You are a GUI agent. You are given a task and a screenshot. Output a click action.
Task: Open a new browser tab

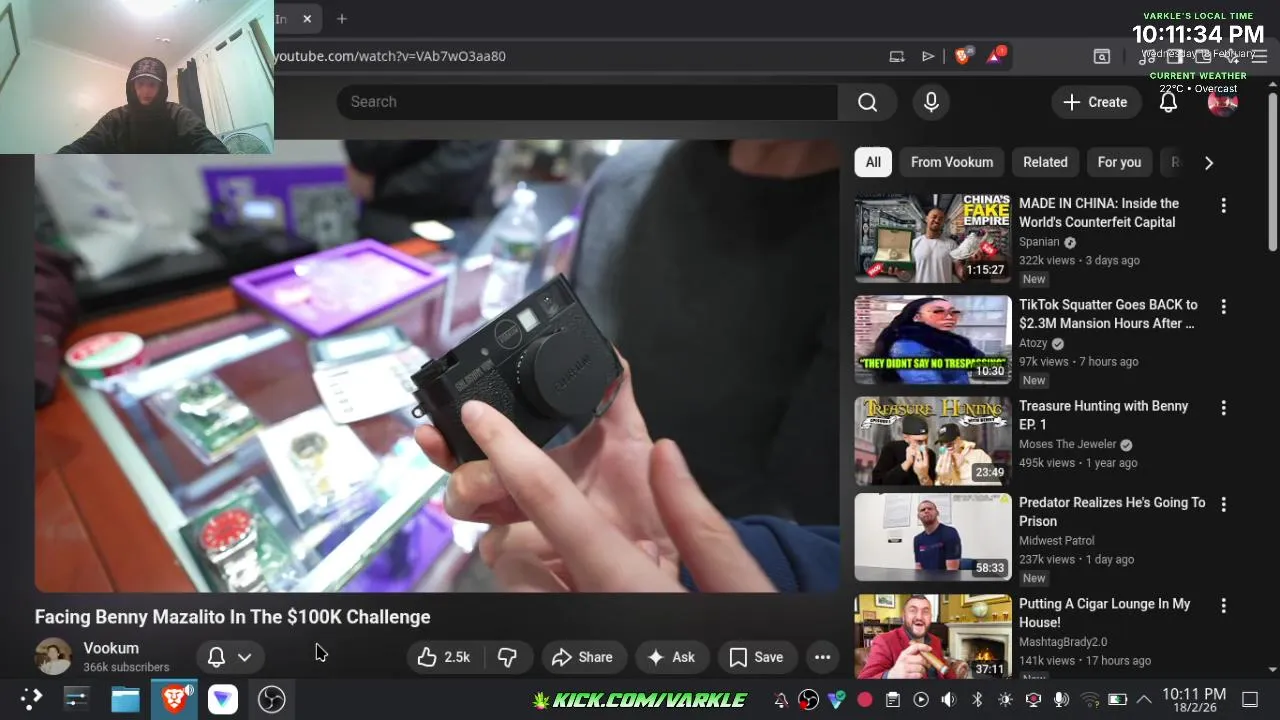(342, 19)
